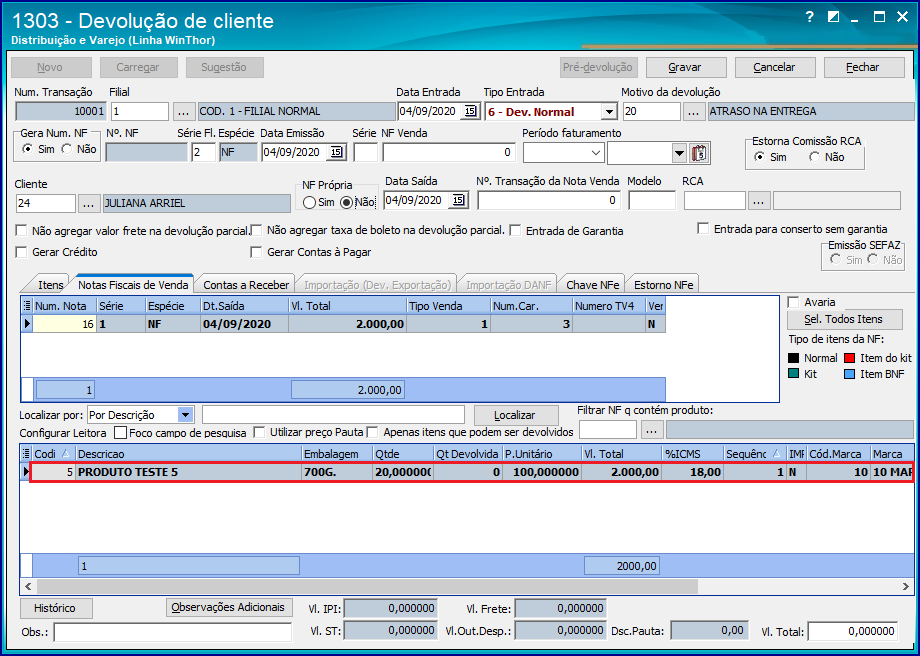Click NF Venda input field
The width and height of the screenshot is (920, 656).
click(x=448, y=152)
